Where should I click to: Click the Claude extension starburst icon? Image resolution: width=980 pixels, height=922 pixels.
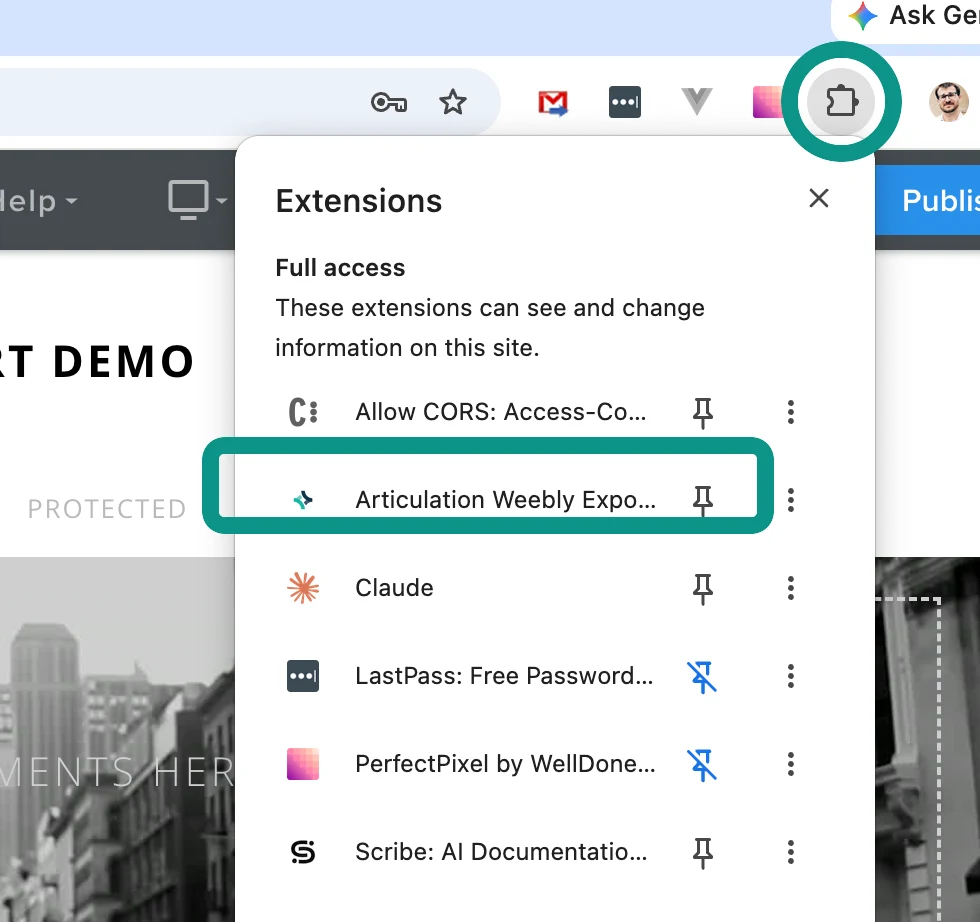coord(303,588)
